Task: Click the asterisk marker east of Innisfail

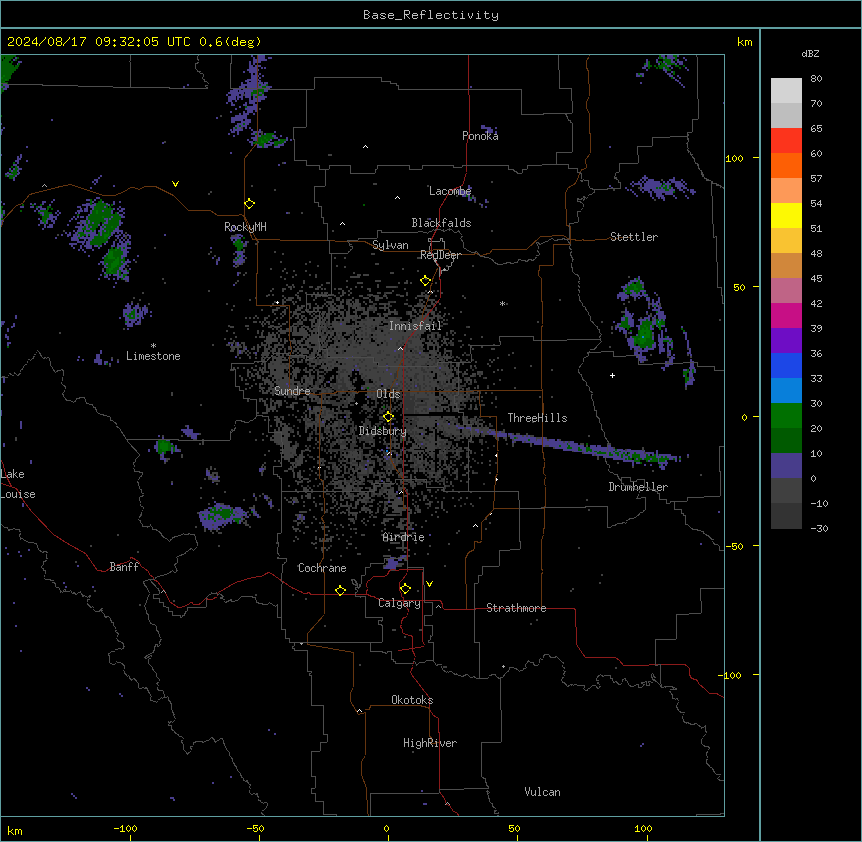Action: point(502,303)
